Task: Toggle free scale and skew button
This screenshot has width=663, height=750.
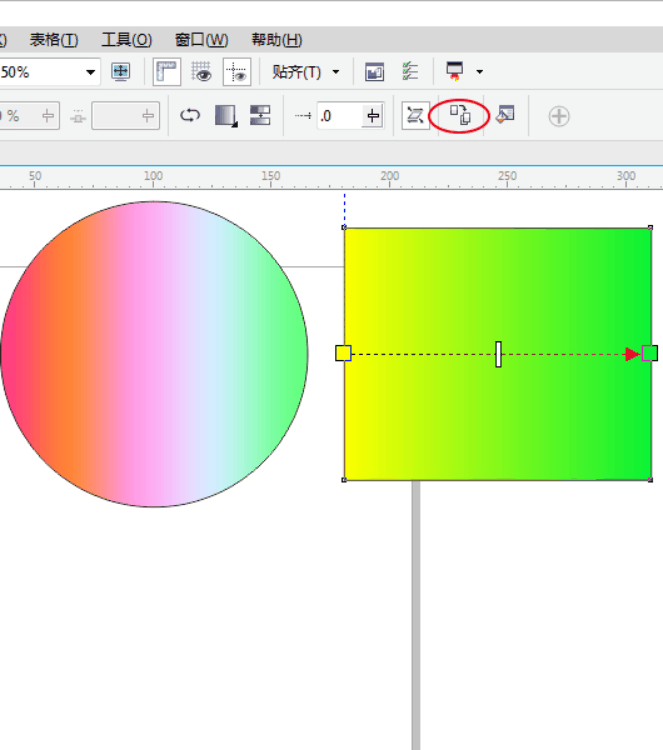Action: pos(415,115)
